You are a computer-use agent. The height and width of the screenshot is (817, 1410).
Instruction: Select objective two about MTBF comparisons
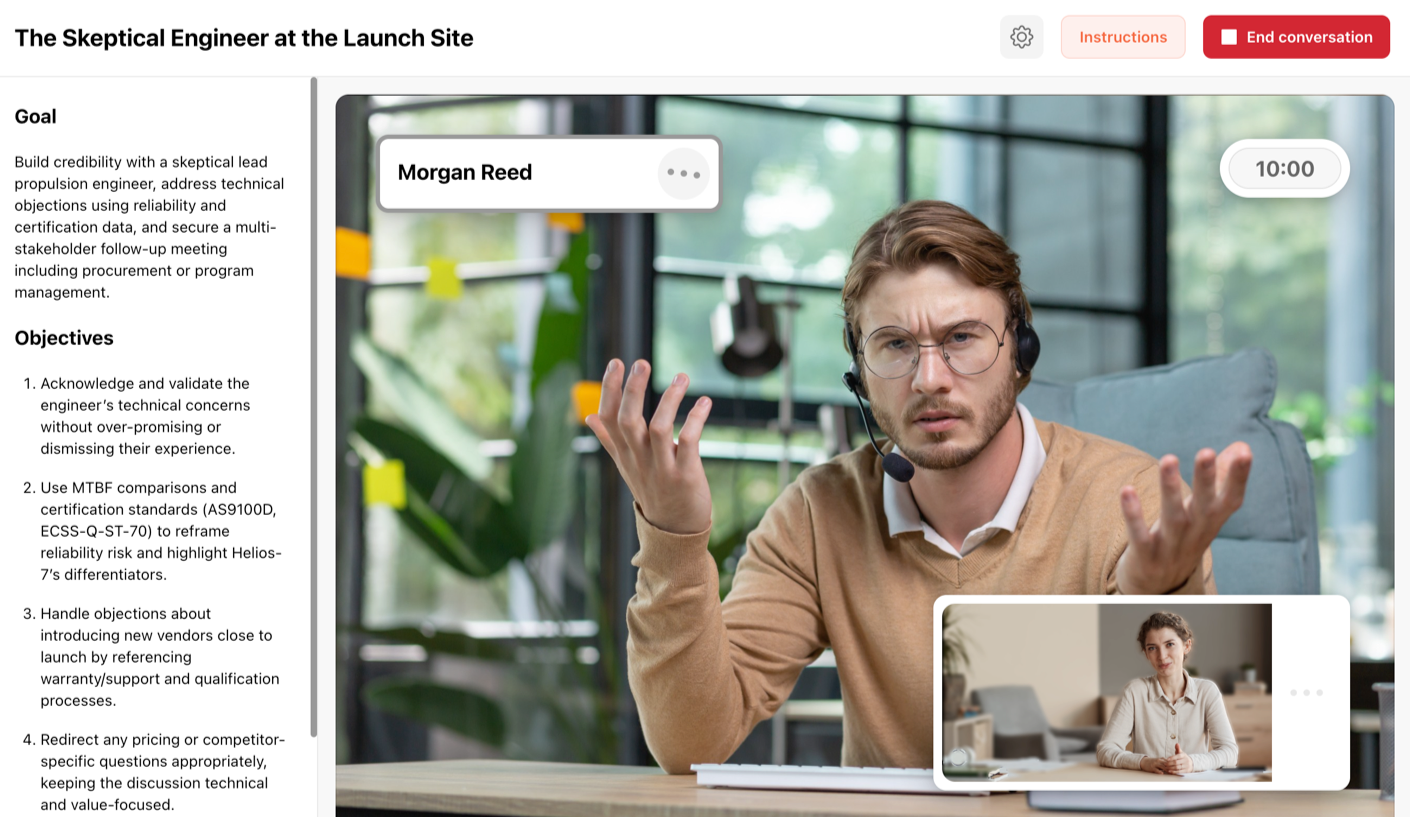[160, 531]
